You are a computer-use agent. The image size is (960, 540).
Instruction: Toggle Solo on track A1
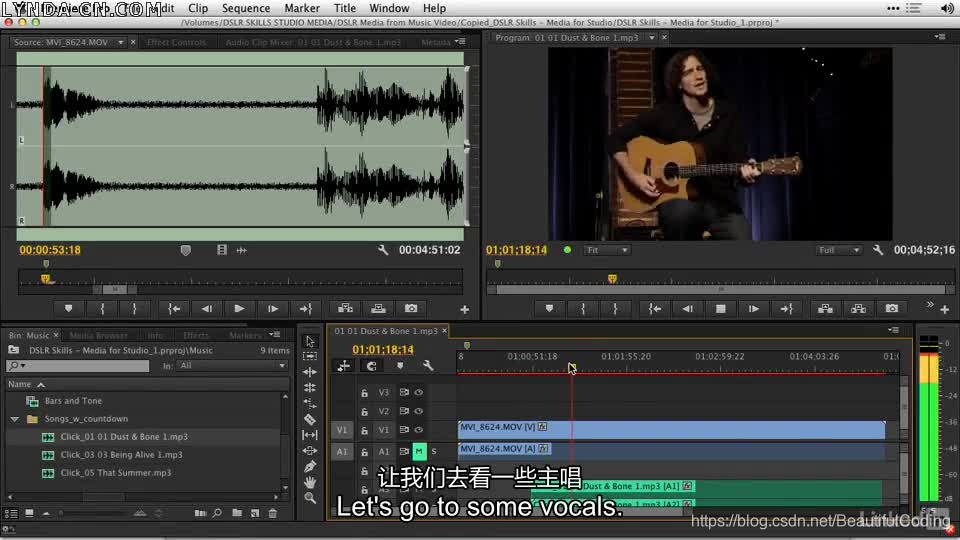coord(434,451)
